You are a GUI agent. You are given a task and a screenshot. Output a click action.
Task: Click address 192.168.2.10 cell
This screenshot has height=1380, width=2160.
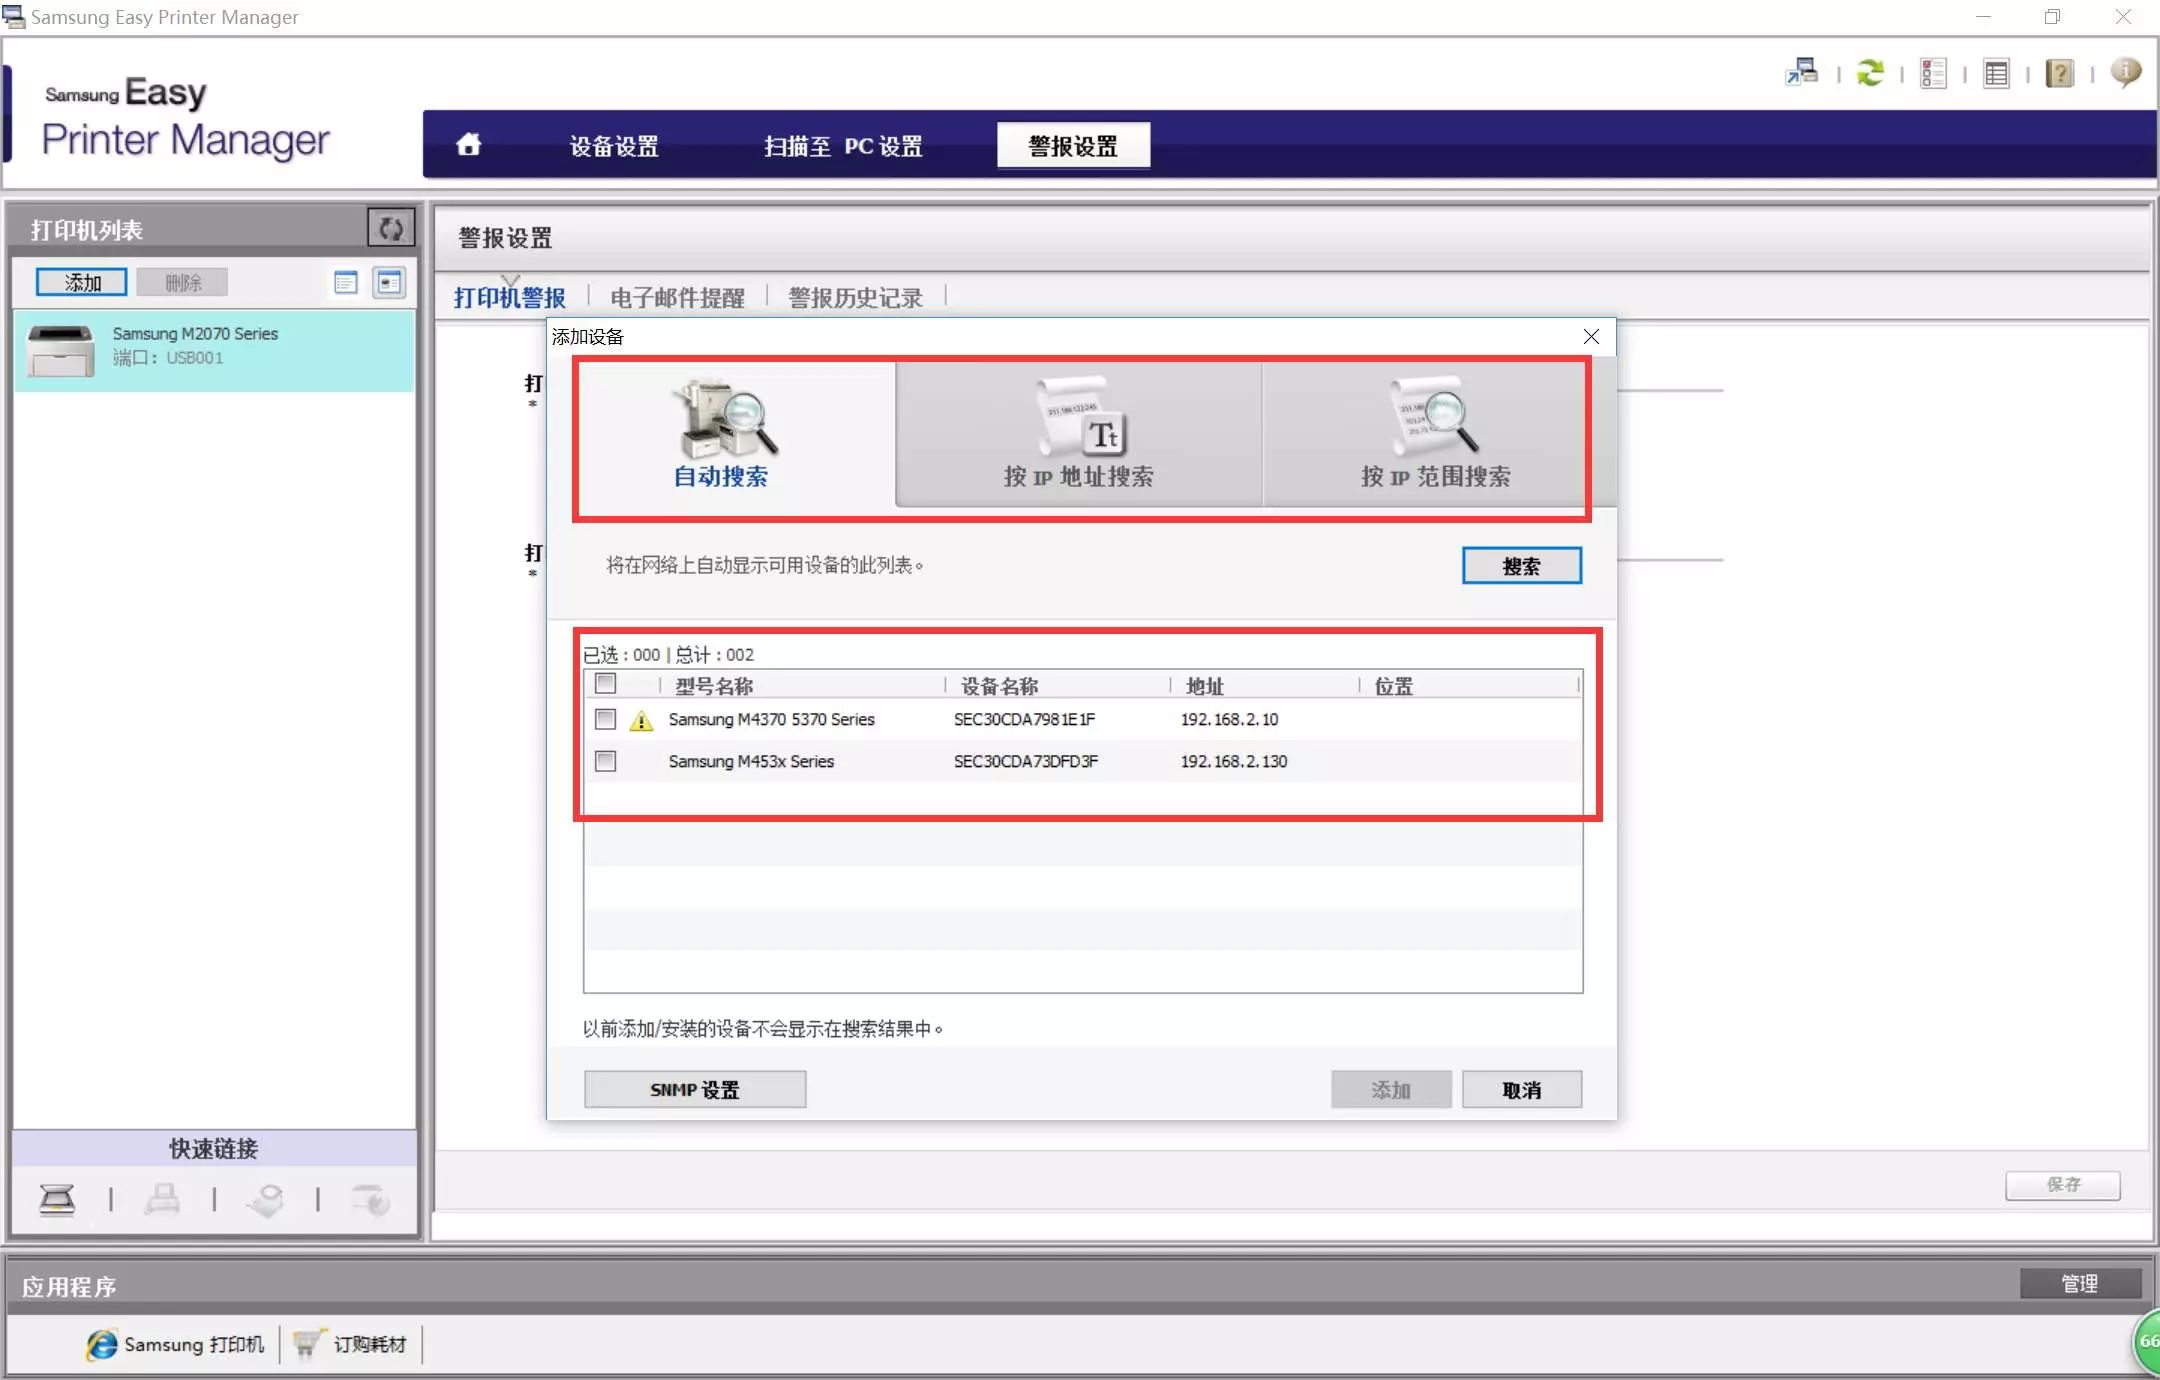(1229, 719)
